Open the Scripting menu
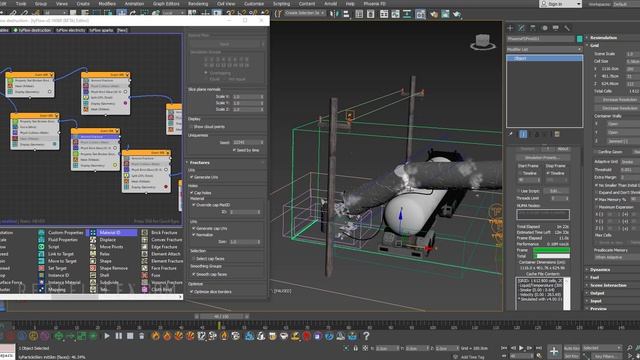This screenshot has width=640, height=360. [282, 4]
